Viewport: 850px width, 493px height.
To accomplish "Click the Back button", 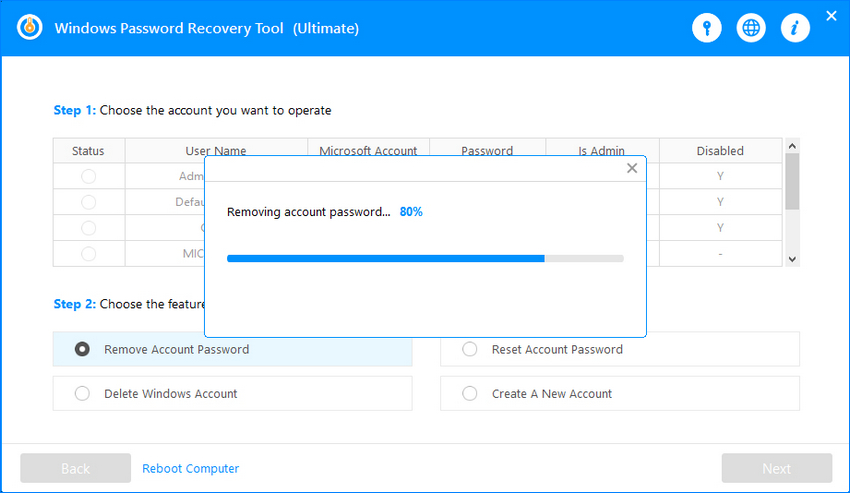I will click(75, 468).
